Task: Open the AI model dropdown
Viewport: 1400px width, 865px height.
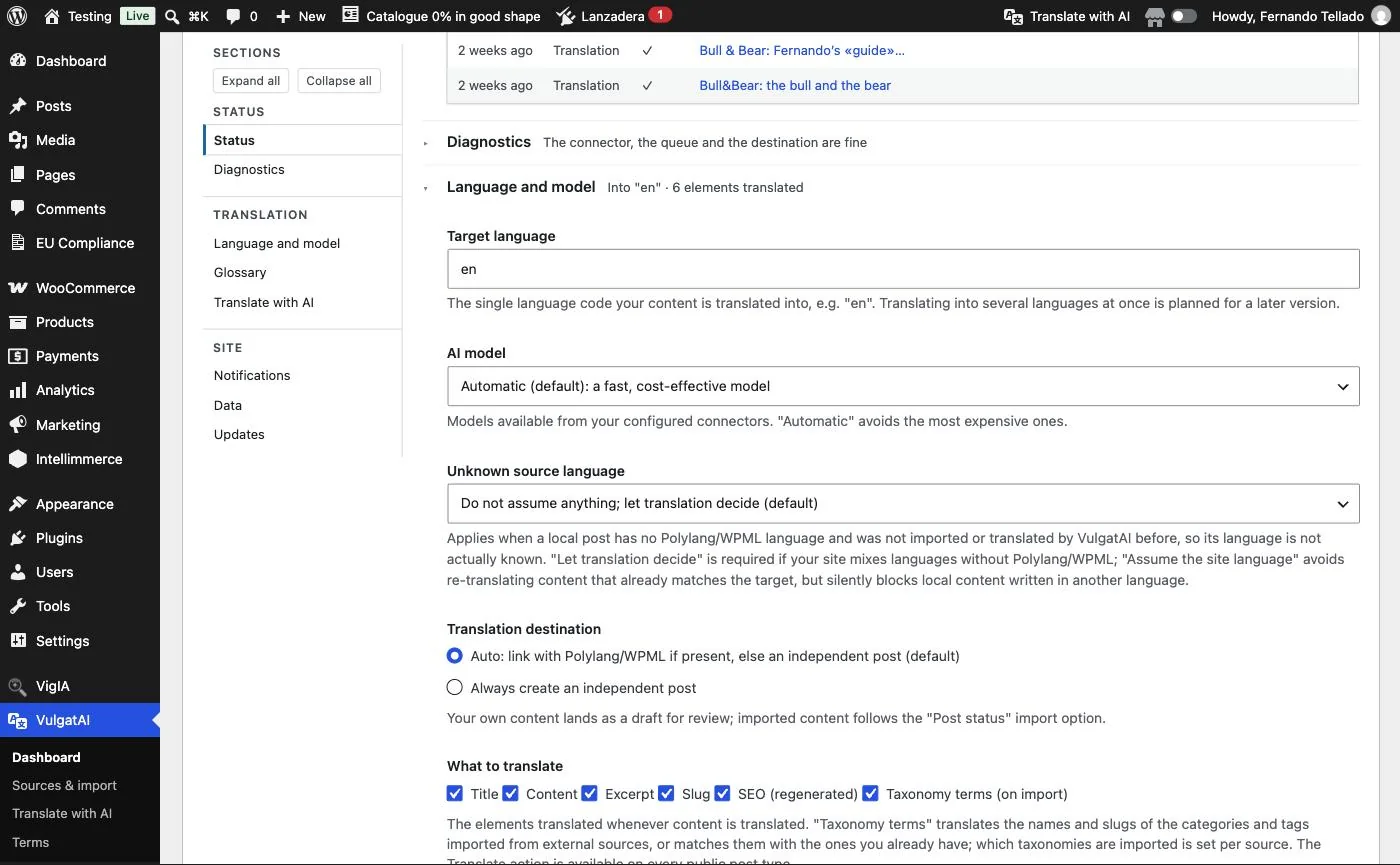Action: coord(903,386)
